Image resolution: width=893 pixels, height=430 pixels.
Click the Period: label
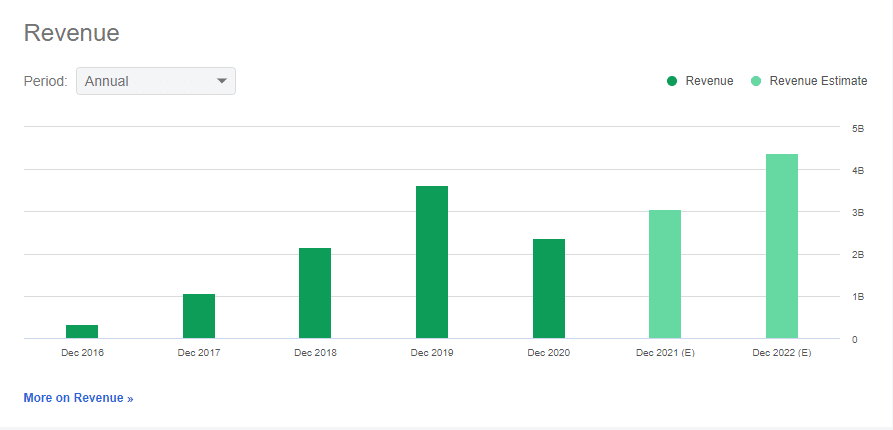pyautogui.click(x=46, y=81)
